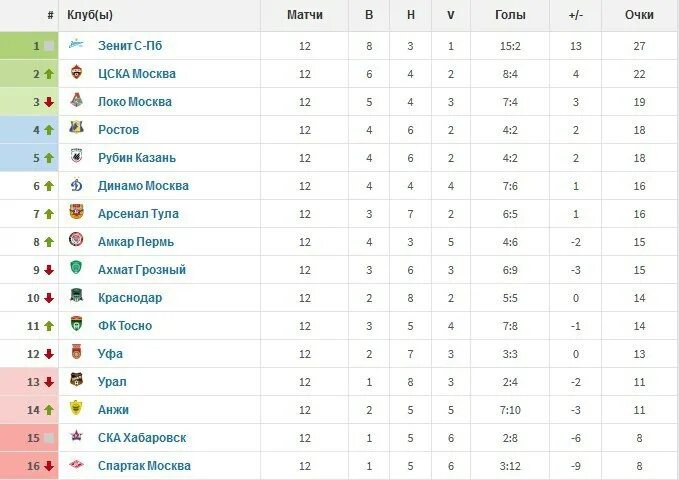Sort table by Голы column header
This screenshot has width=679, height=480.
point(510,15)
